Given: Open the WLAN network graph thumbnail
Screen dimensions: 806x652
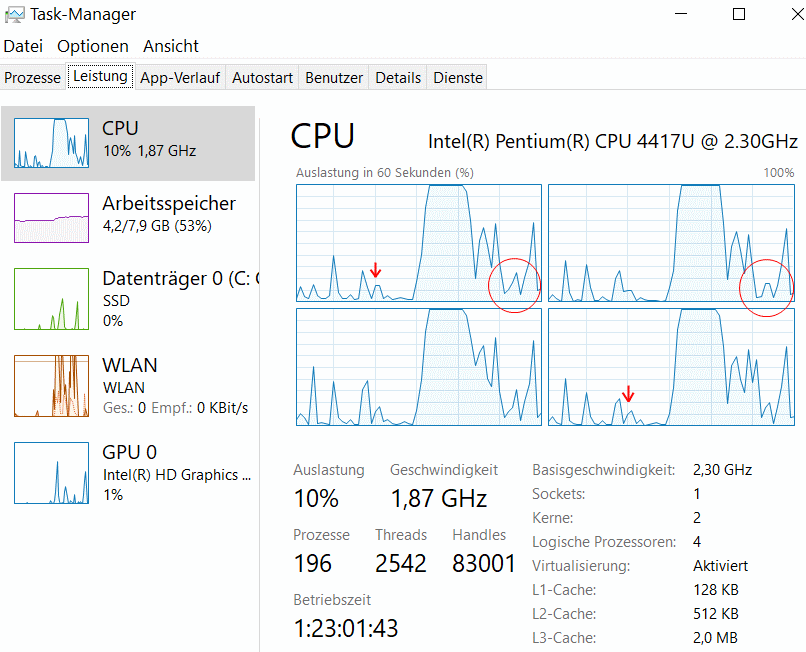Looking at the screenshot, I should 51,386.
